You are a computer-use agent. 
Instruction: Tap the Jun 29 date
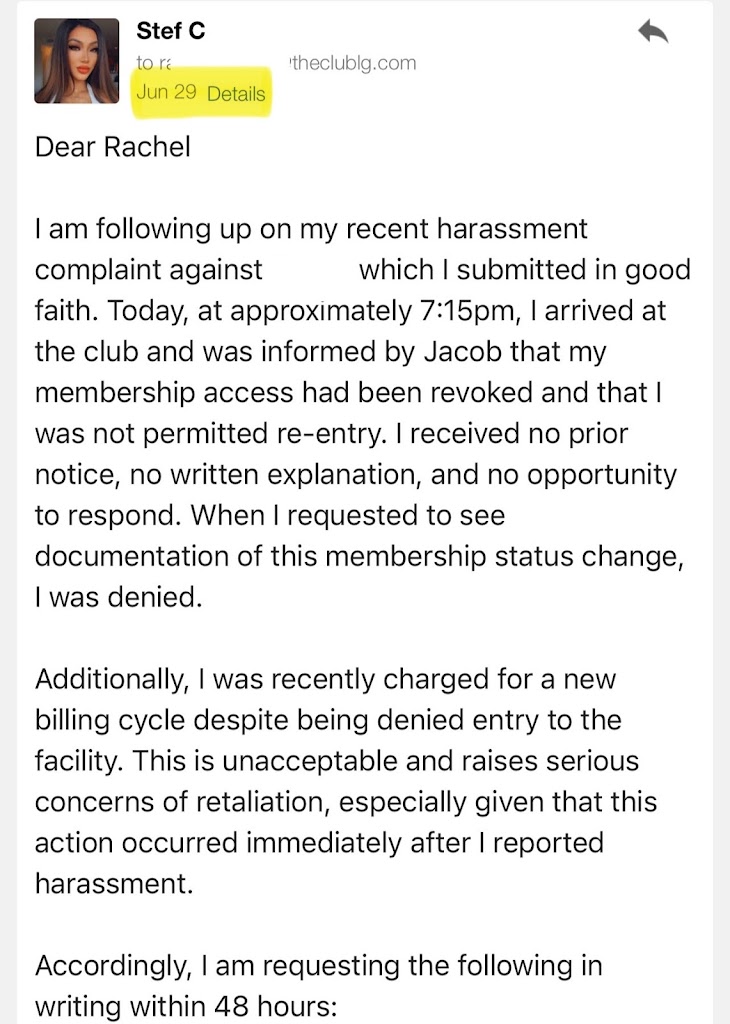pos(166,93)
